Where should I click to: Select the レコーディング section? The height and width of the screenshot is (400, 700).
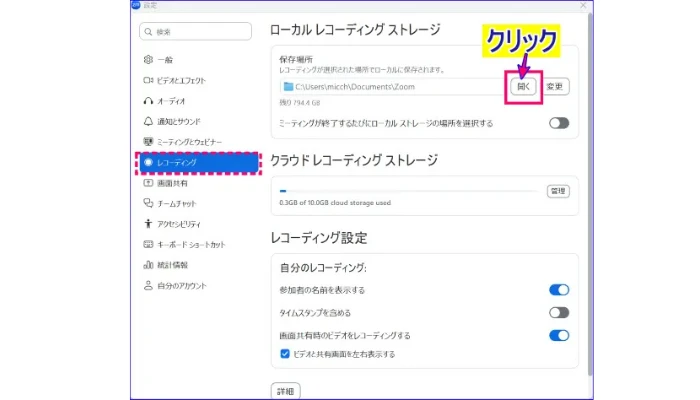[199, 162]
